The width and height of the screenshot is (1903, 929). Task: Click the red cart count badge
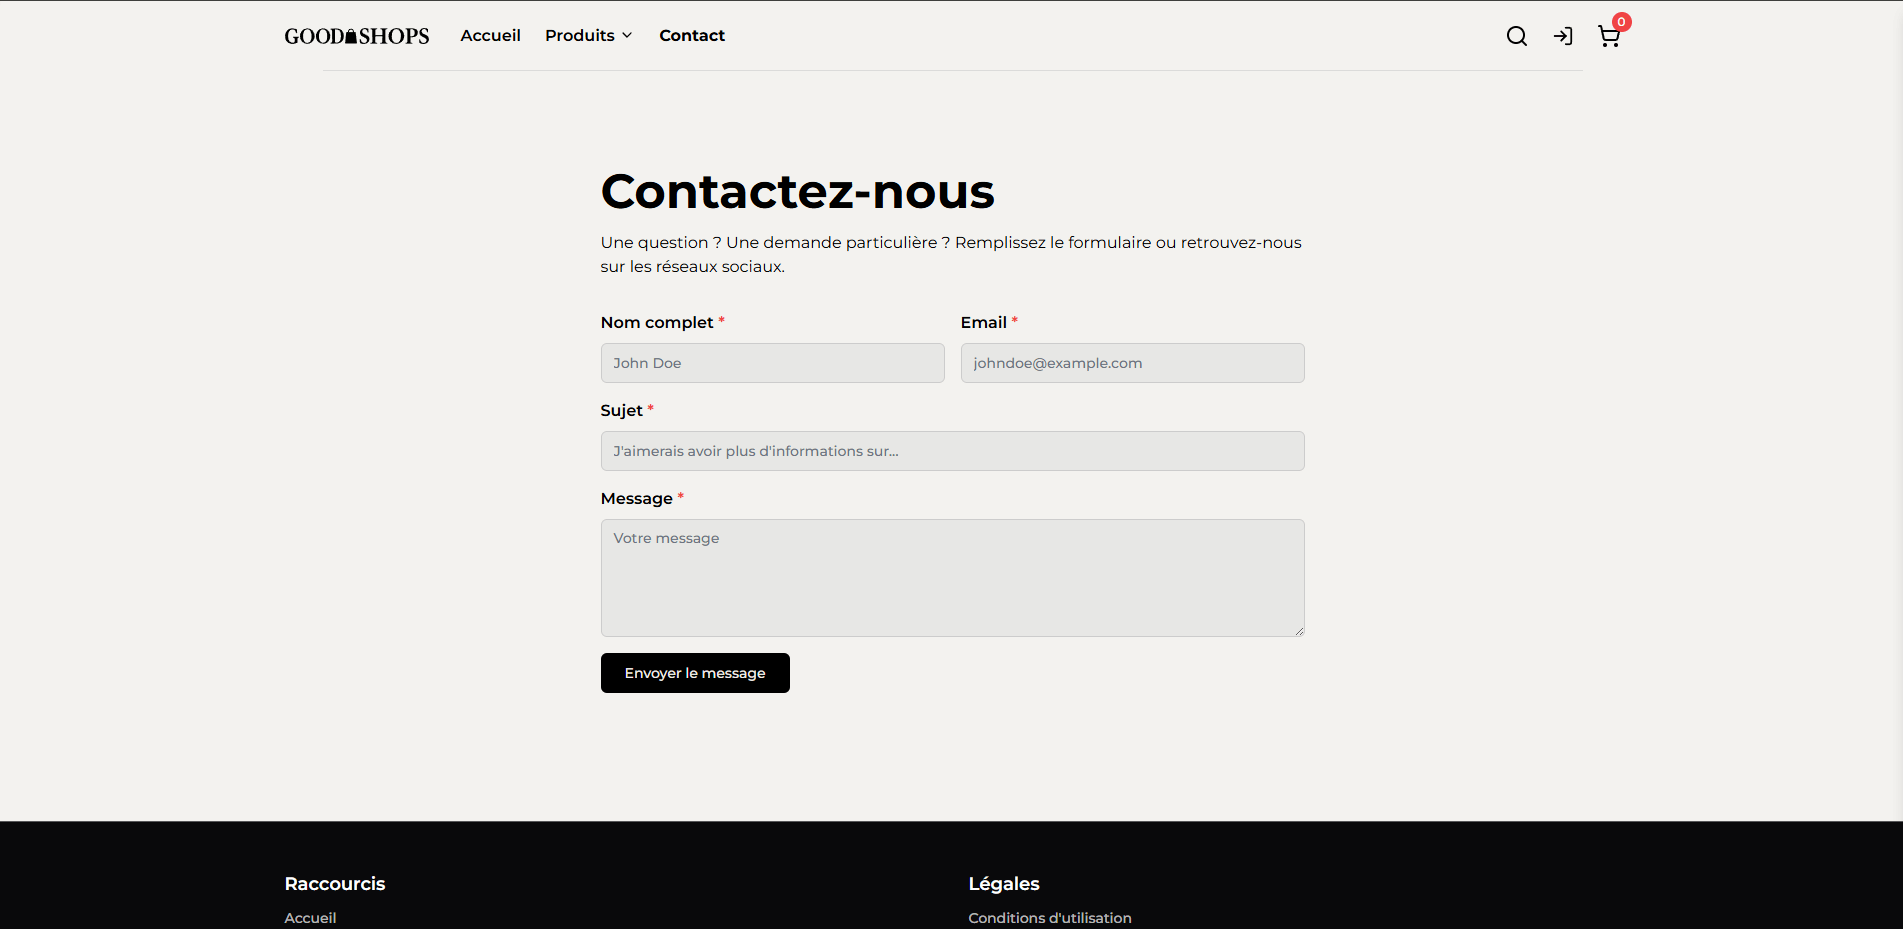click(x=1621, y=22)
